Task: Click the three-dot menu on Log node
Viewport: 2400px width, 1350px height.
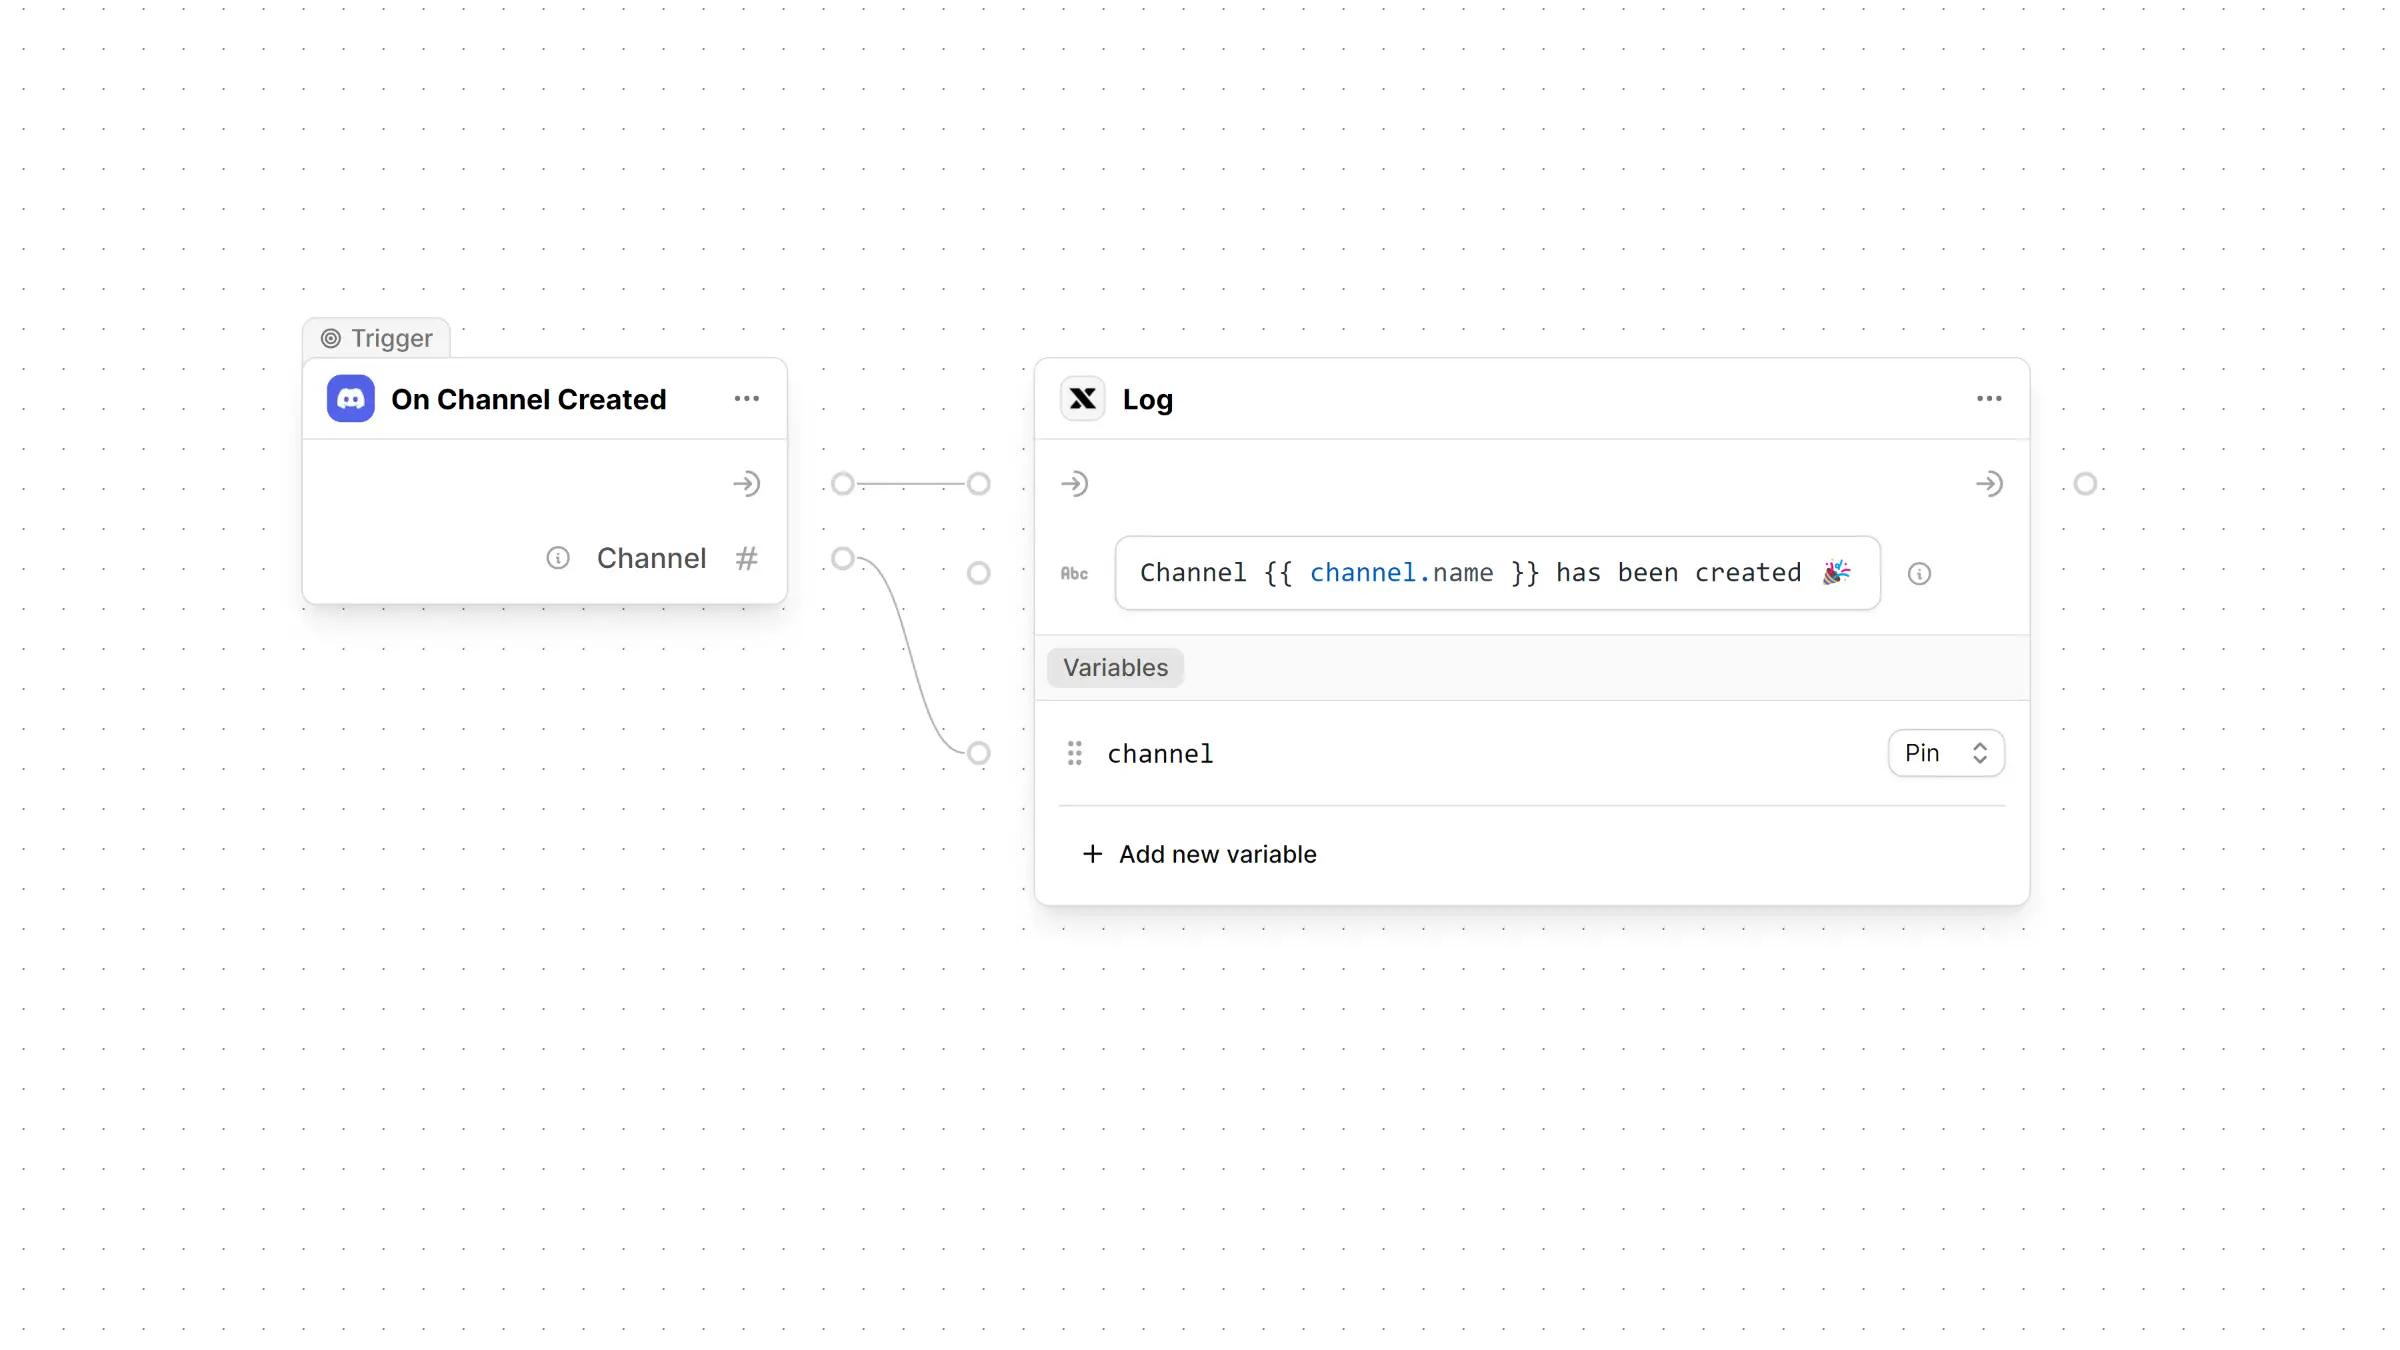Action: 1990,397
